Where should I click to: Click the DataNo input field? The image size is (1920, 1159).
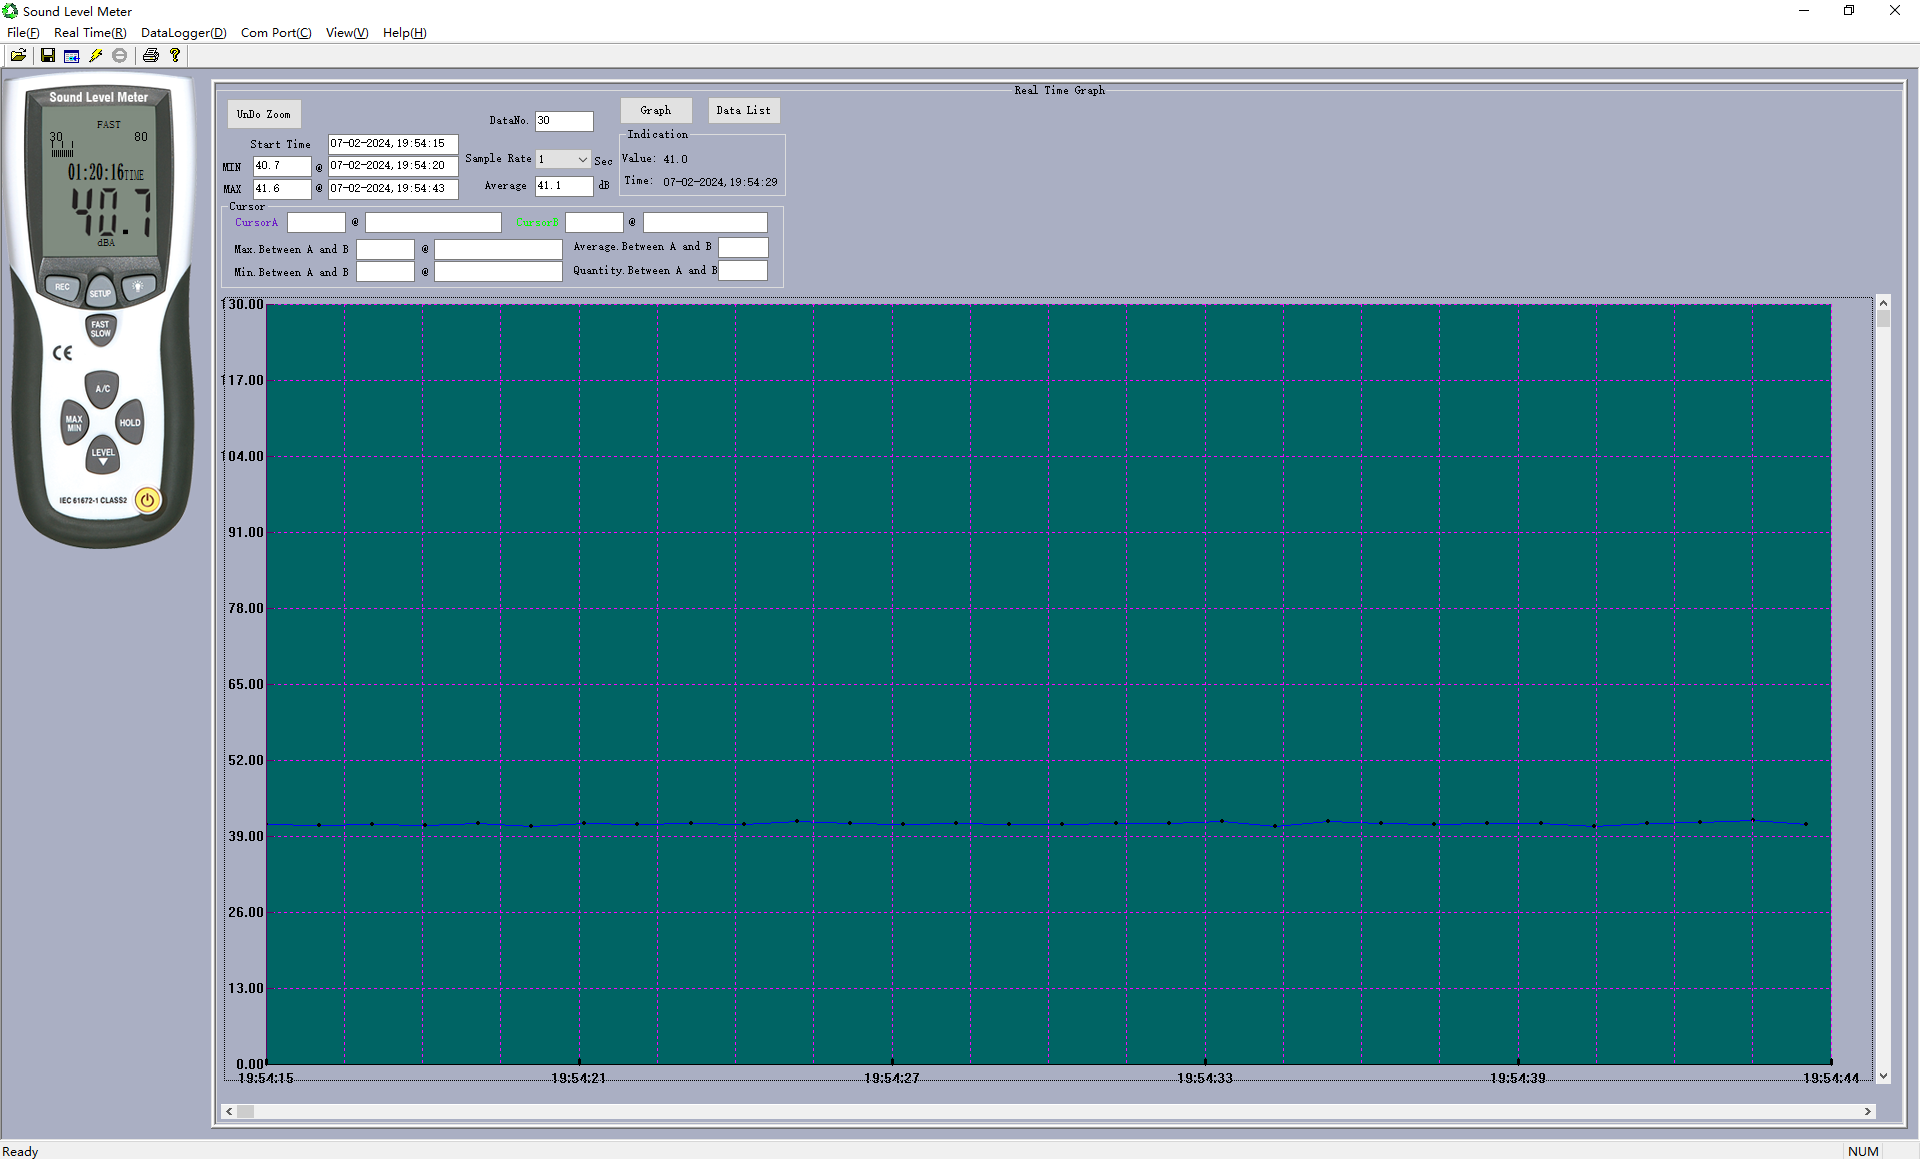[x=564, y=121]
